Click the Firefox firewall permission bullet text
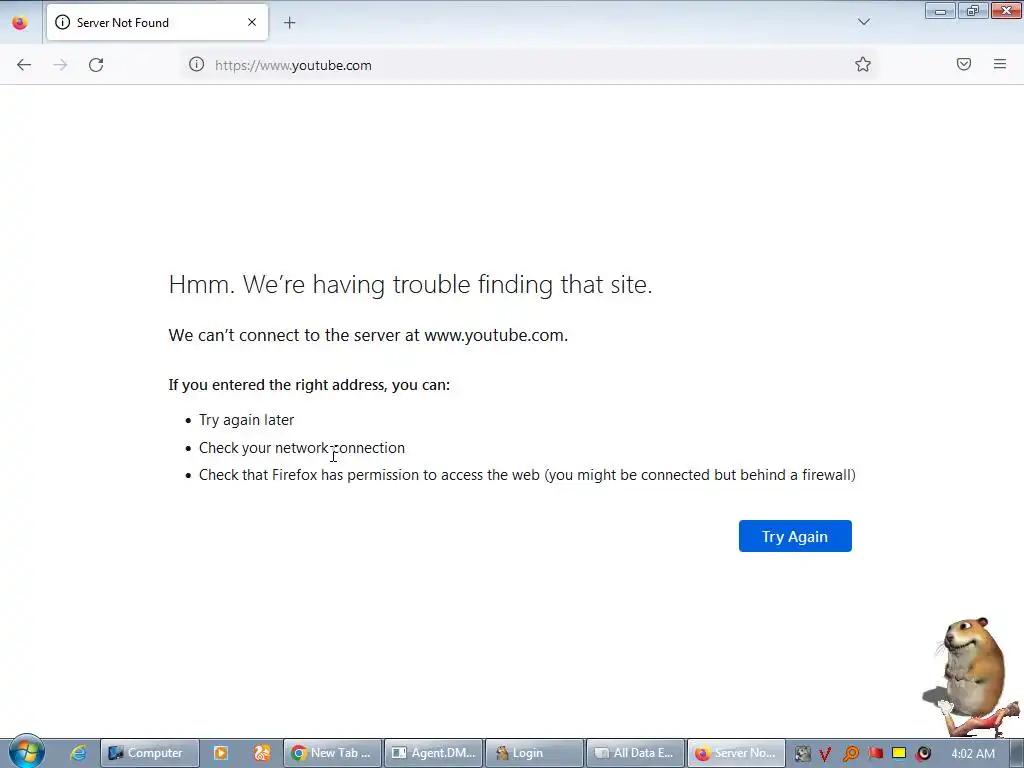 coord(527,475)
